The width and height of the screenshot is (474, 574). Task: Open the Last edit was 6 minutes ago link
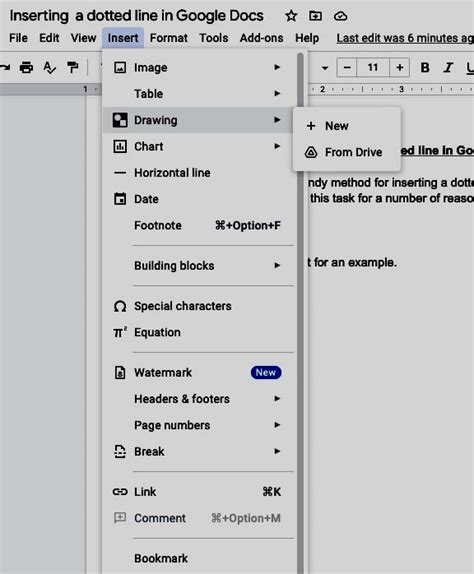(405, 38)
